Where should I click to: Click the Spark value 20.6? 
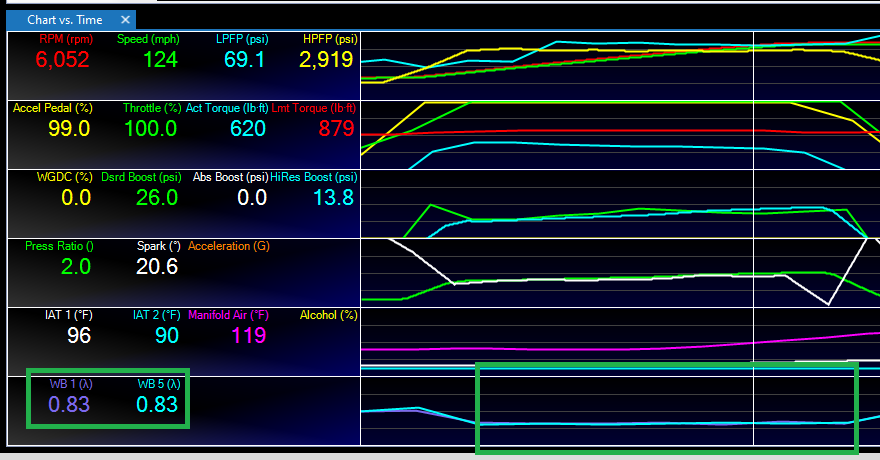(157, 267)
